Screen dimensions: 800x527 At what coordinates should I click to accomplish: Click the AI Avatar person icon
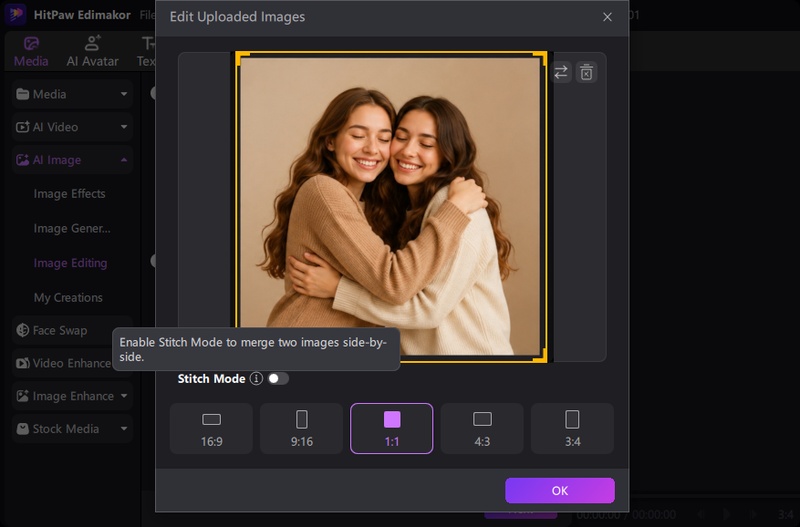[x=92, y=43]
